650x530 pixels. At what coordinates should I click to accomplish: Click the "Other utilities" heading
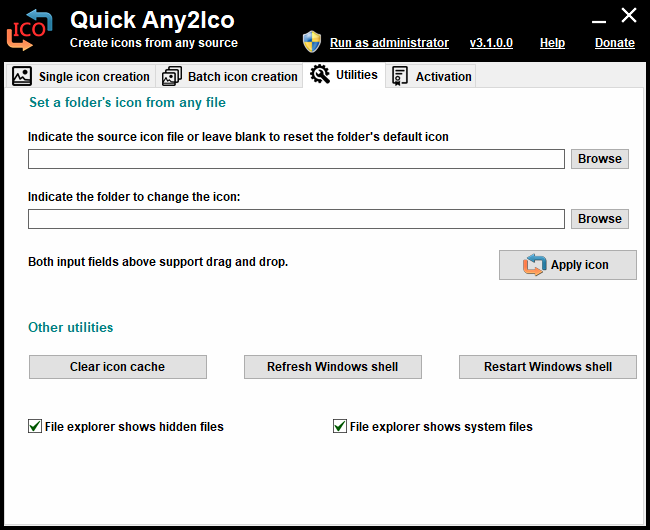(70, 327)
